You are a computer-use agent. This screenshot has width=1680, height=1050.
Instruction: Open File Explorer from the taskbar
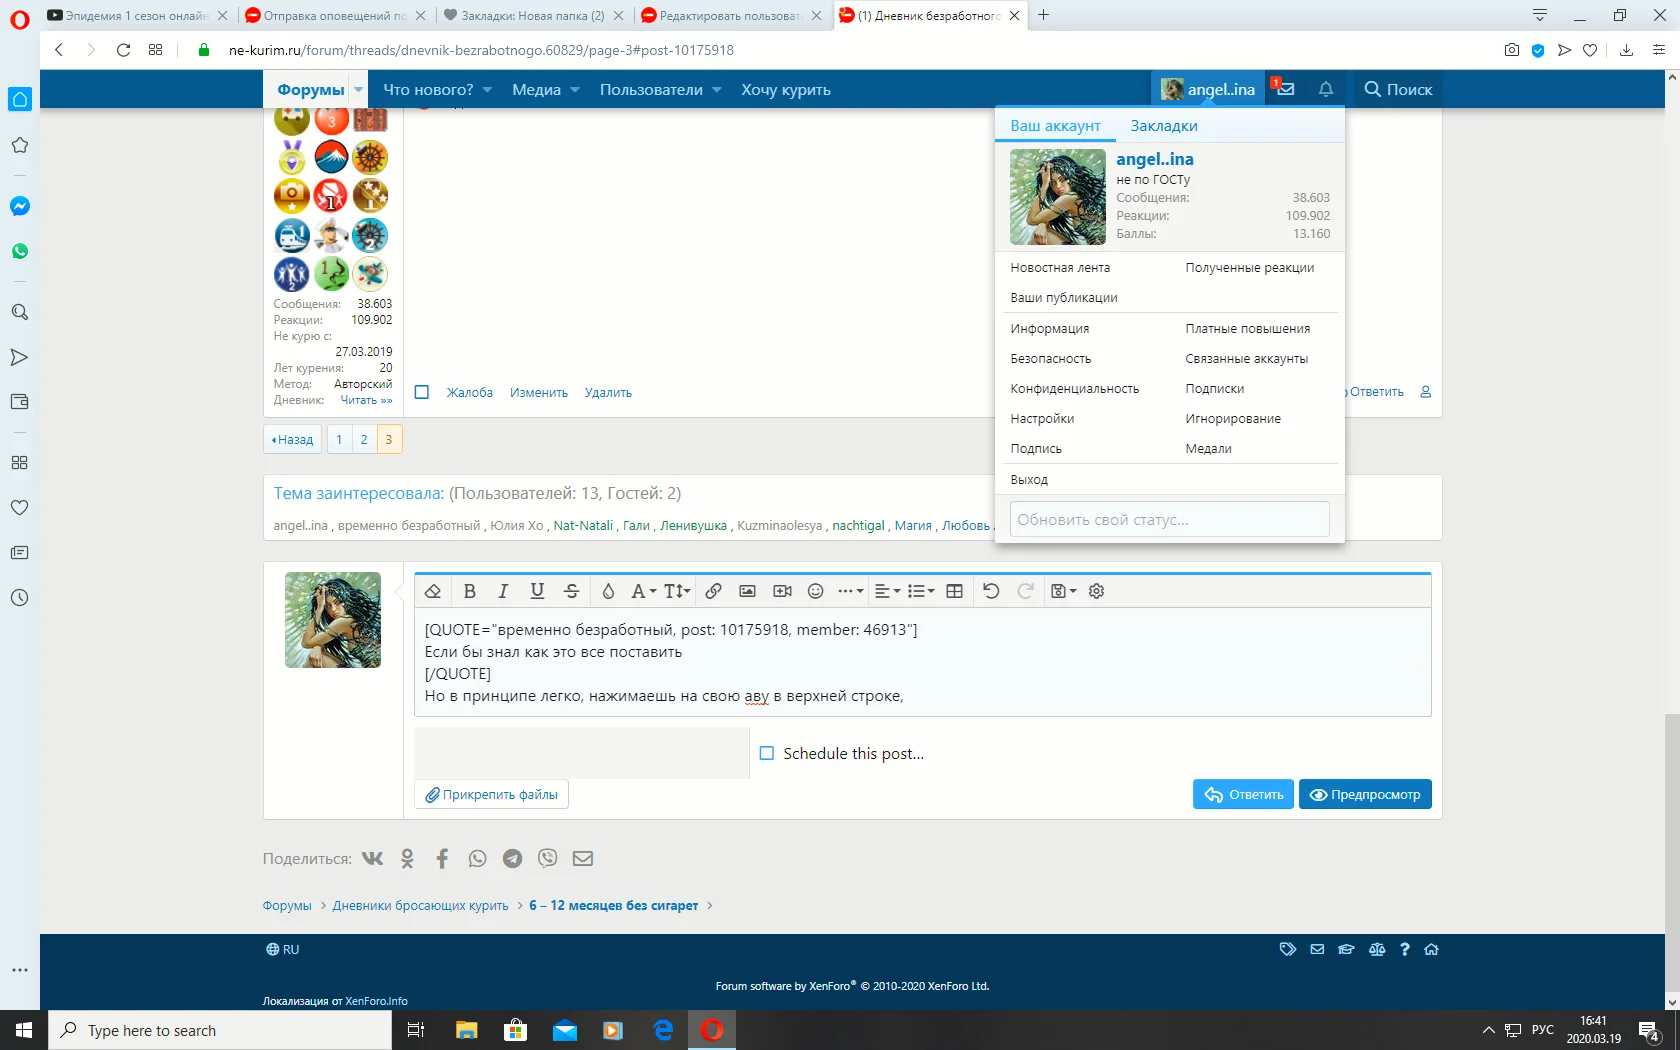tap(466, 1030)
